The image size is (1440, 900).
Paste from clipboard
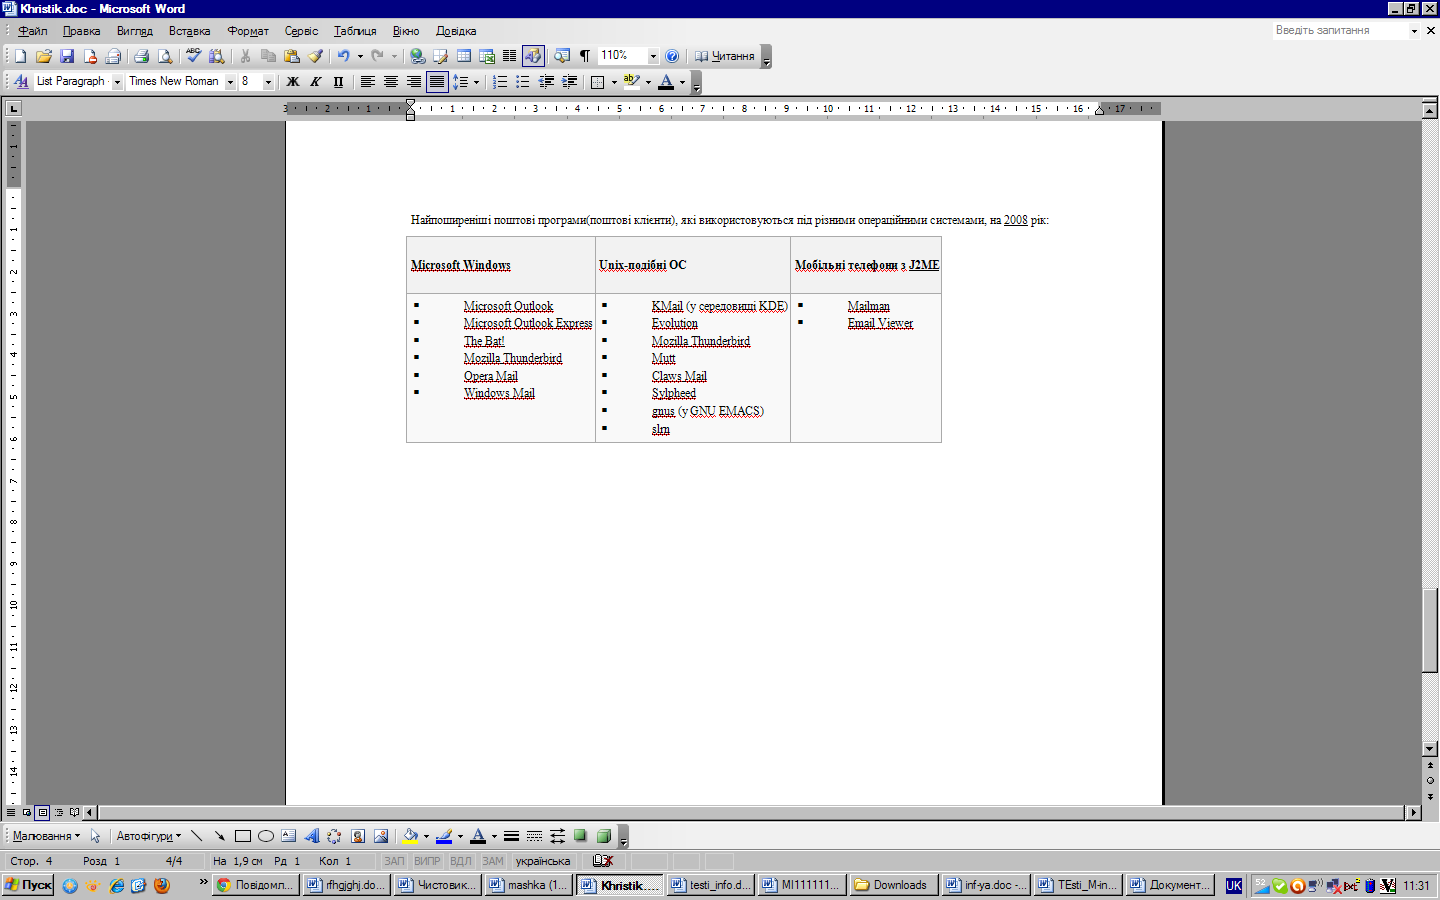click(x=292, y=56)
